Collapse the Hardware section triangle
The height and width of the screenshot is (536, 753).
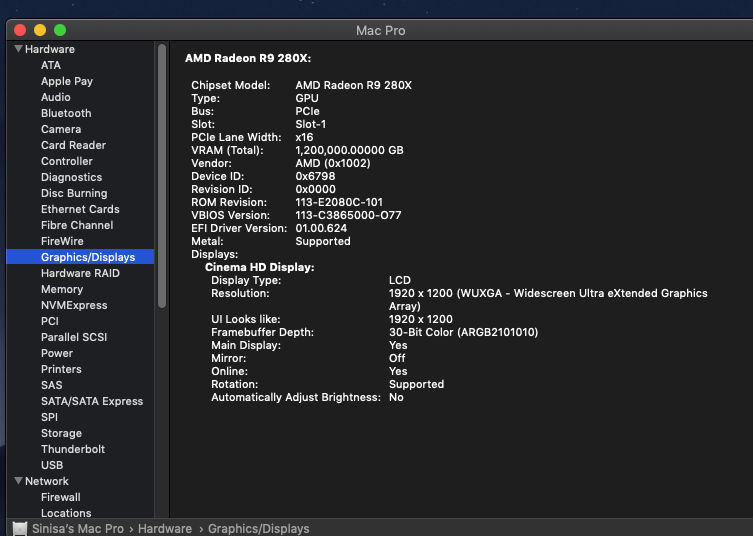tap(18, 49)
